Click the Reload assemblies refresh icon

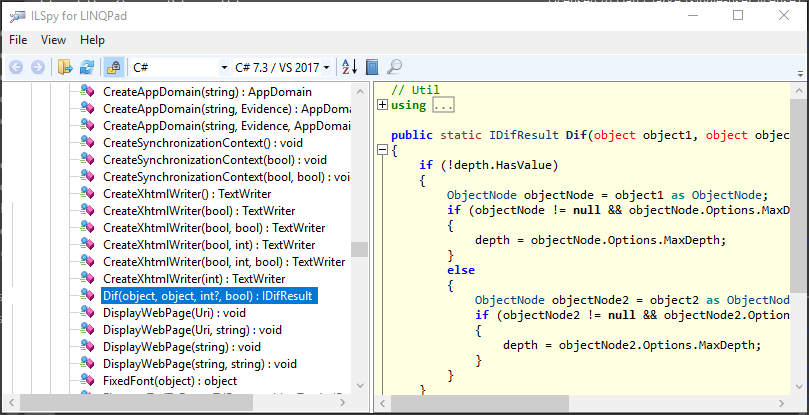click(87, 67)
